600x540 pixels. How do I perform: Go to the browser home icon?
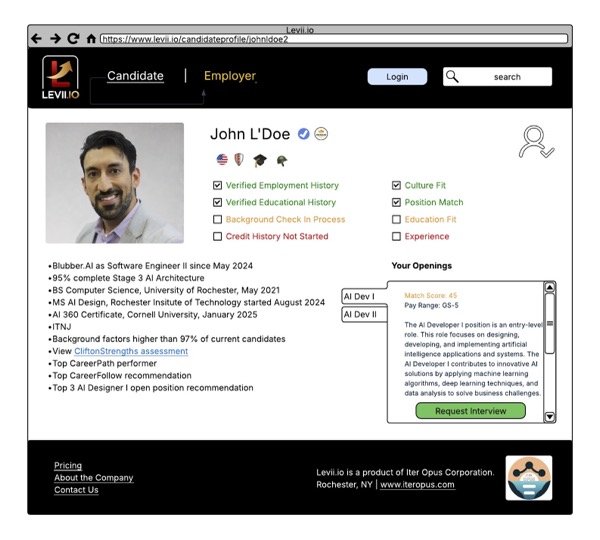tap(91, 39)
